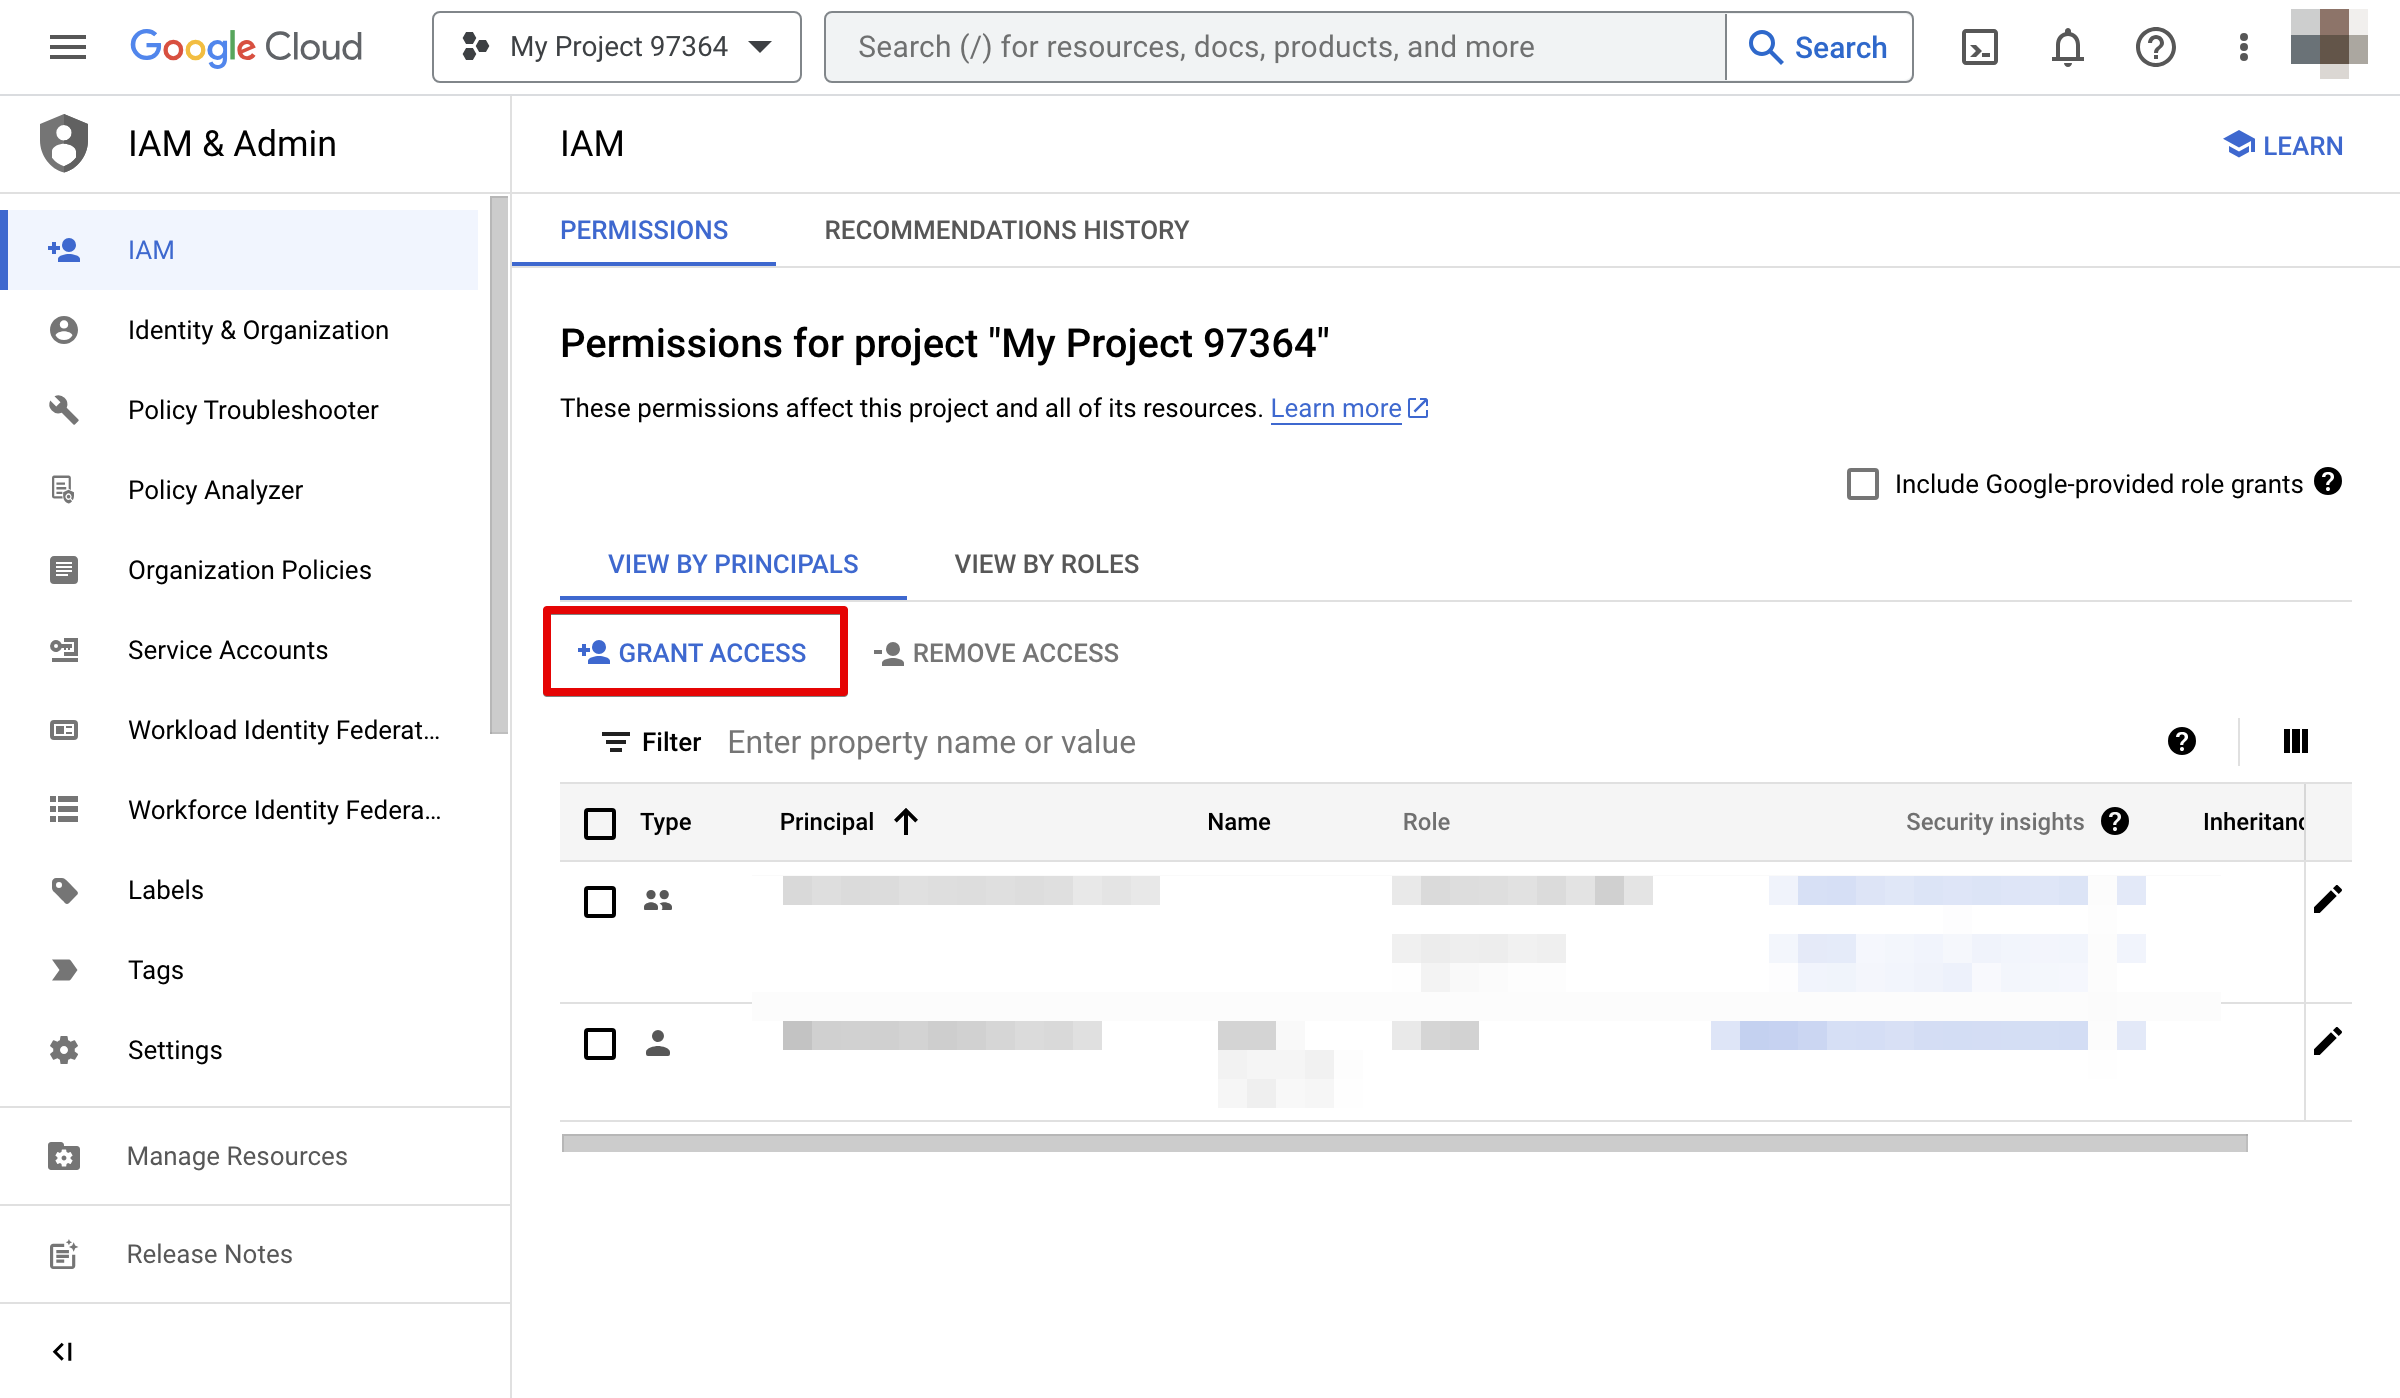Collapse the left sidebar with arrow icon
Image resolution: width=2400 pixels, height=1398 pixels.
63,1351
